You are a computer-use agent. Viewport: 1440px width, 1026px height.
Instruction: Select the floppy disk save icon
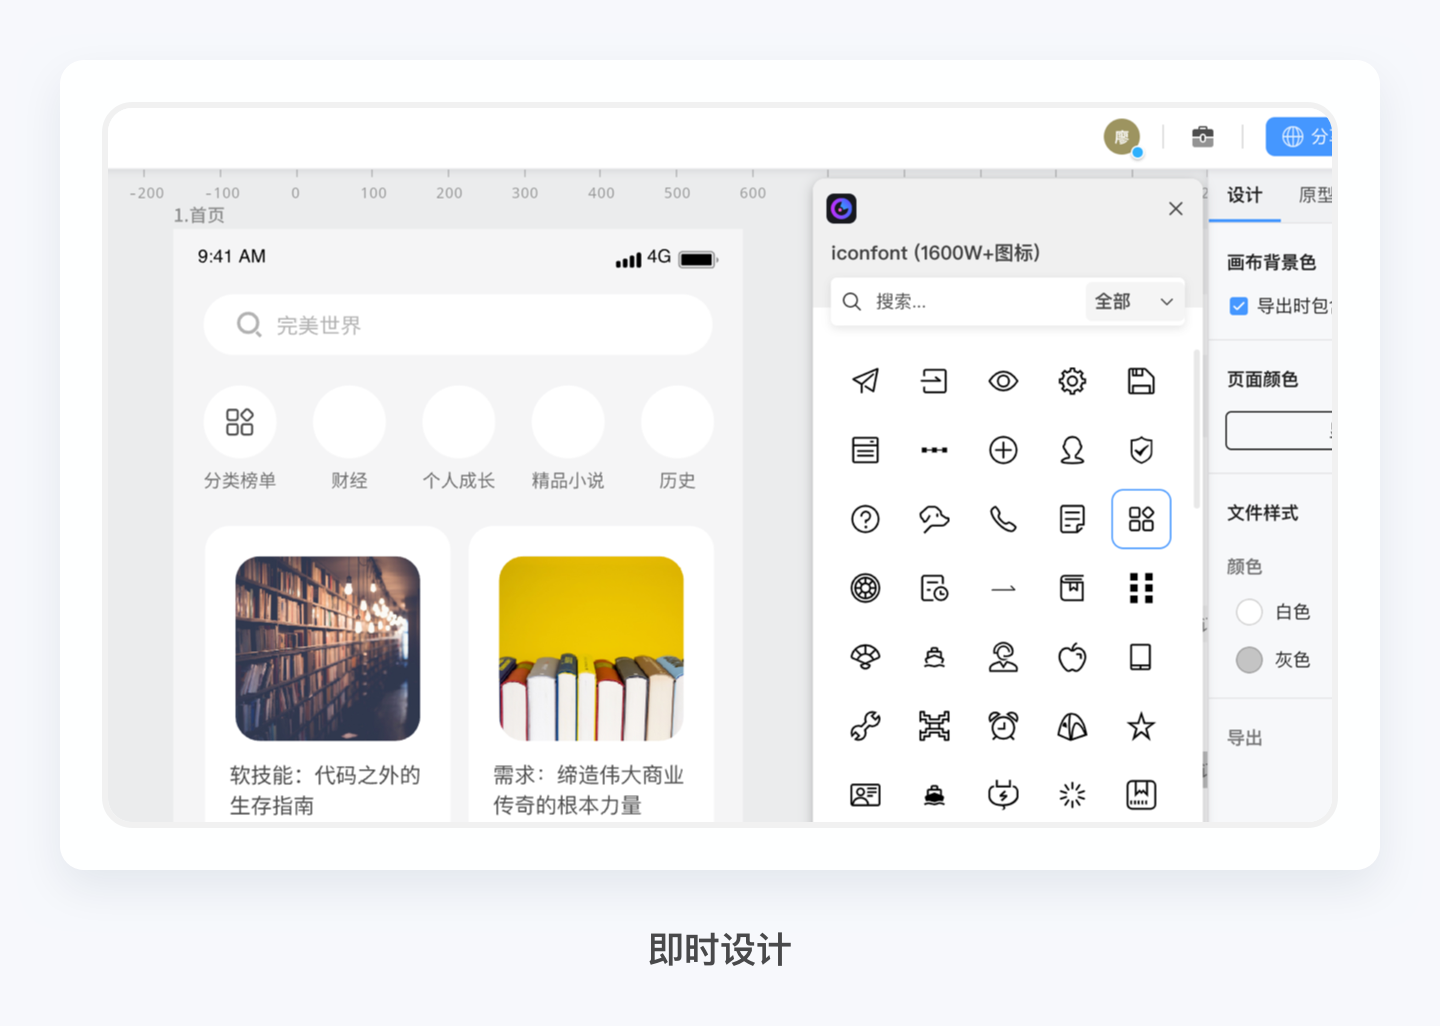pos(1141,380)
